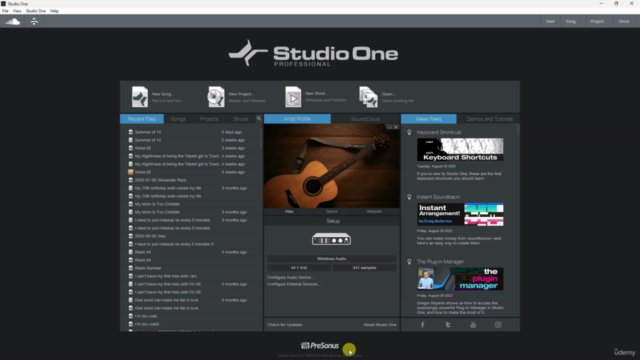Open 2020-07-05 Alexander Piece

pyautogui.click(x=191, y=180)
